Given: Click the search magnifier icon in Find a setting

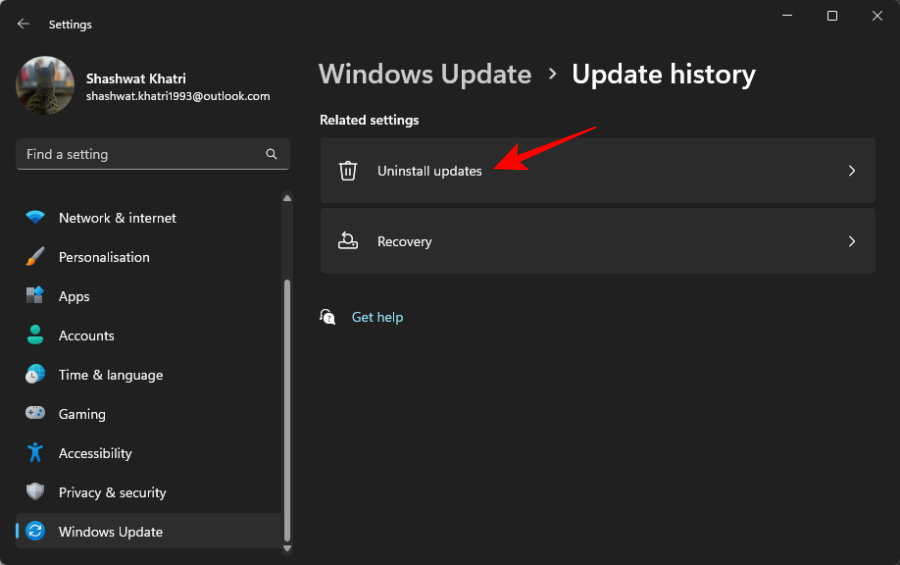Looking at the screenshot, I should pyautogui.click(x=271, y=155).
